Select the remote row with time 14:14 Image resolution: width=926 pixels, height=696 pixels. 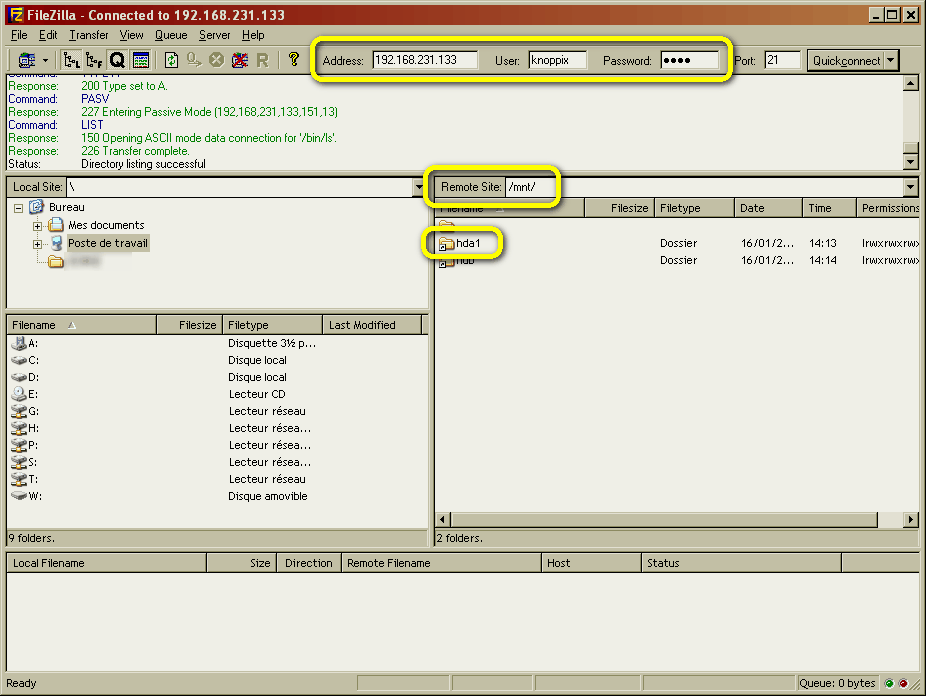[x=677, y=260]
